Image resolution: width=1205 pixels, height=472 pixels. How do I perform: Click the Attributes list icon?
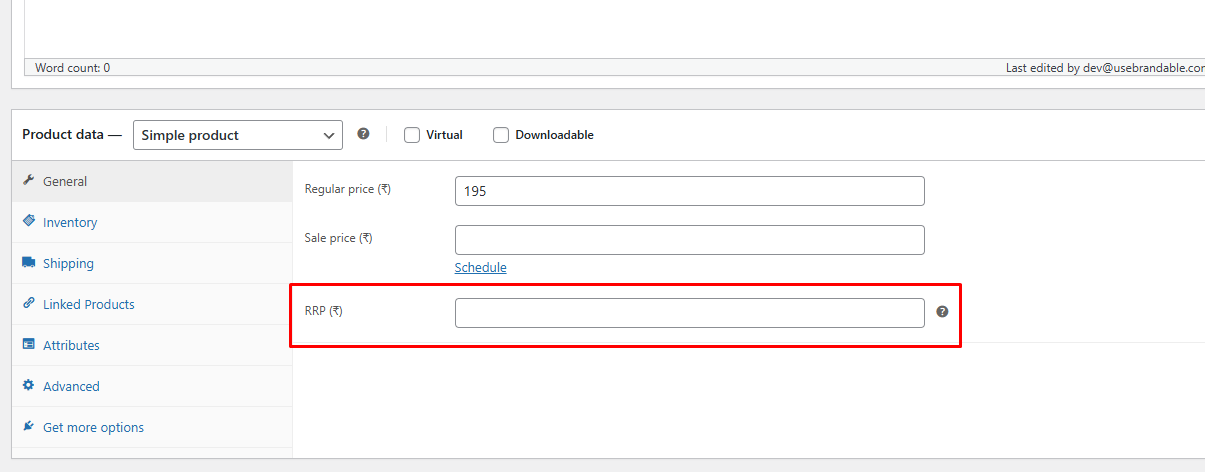click(x=28, y=345)
